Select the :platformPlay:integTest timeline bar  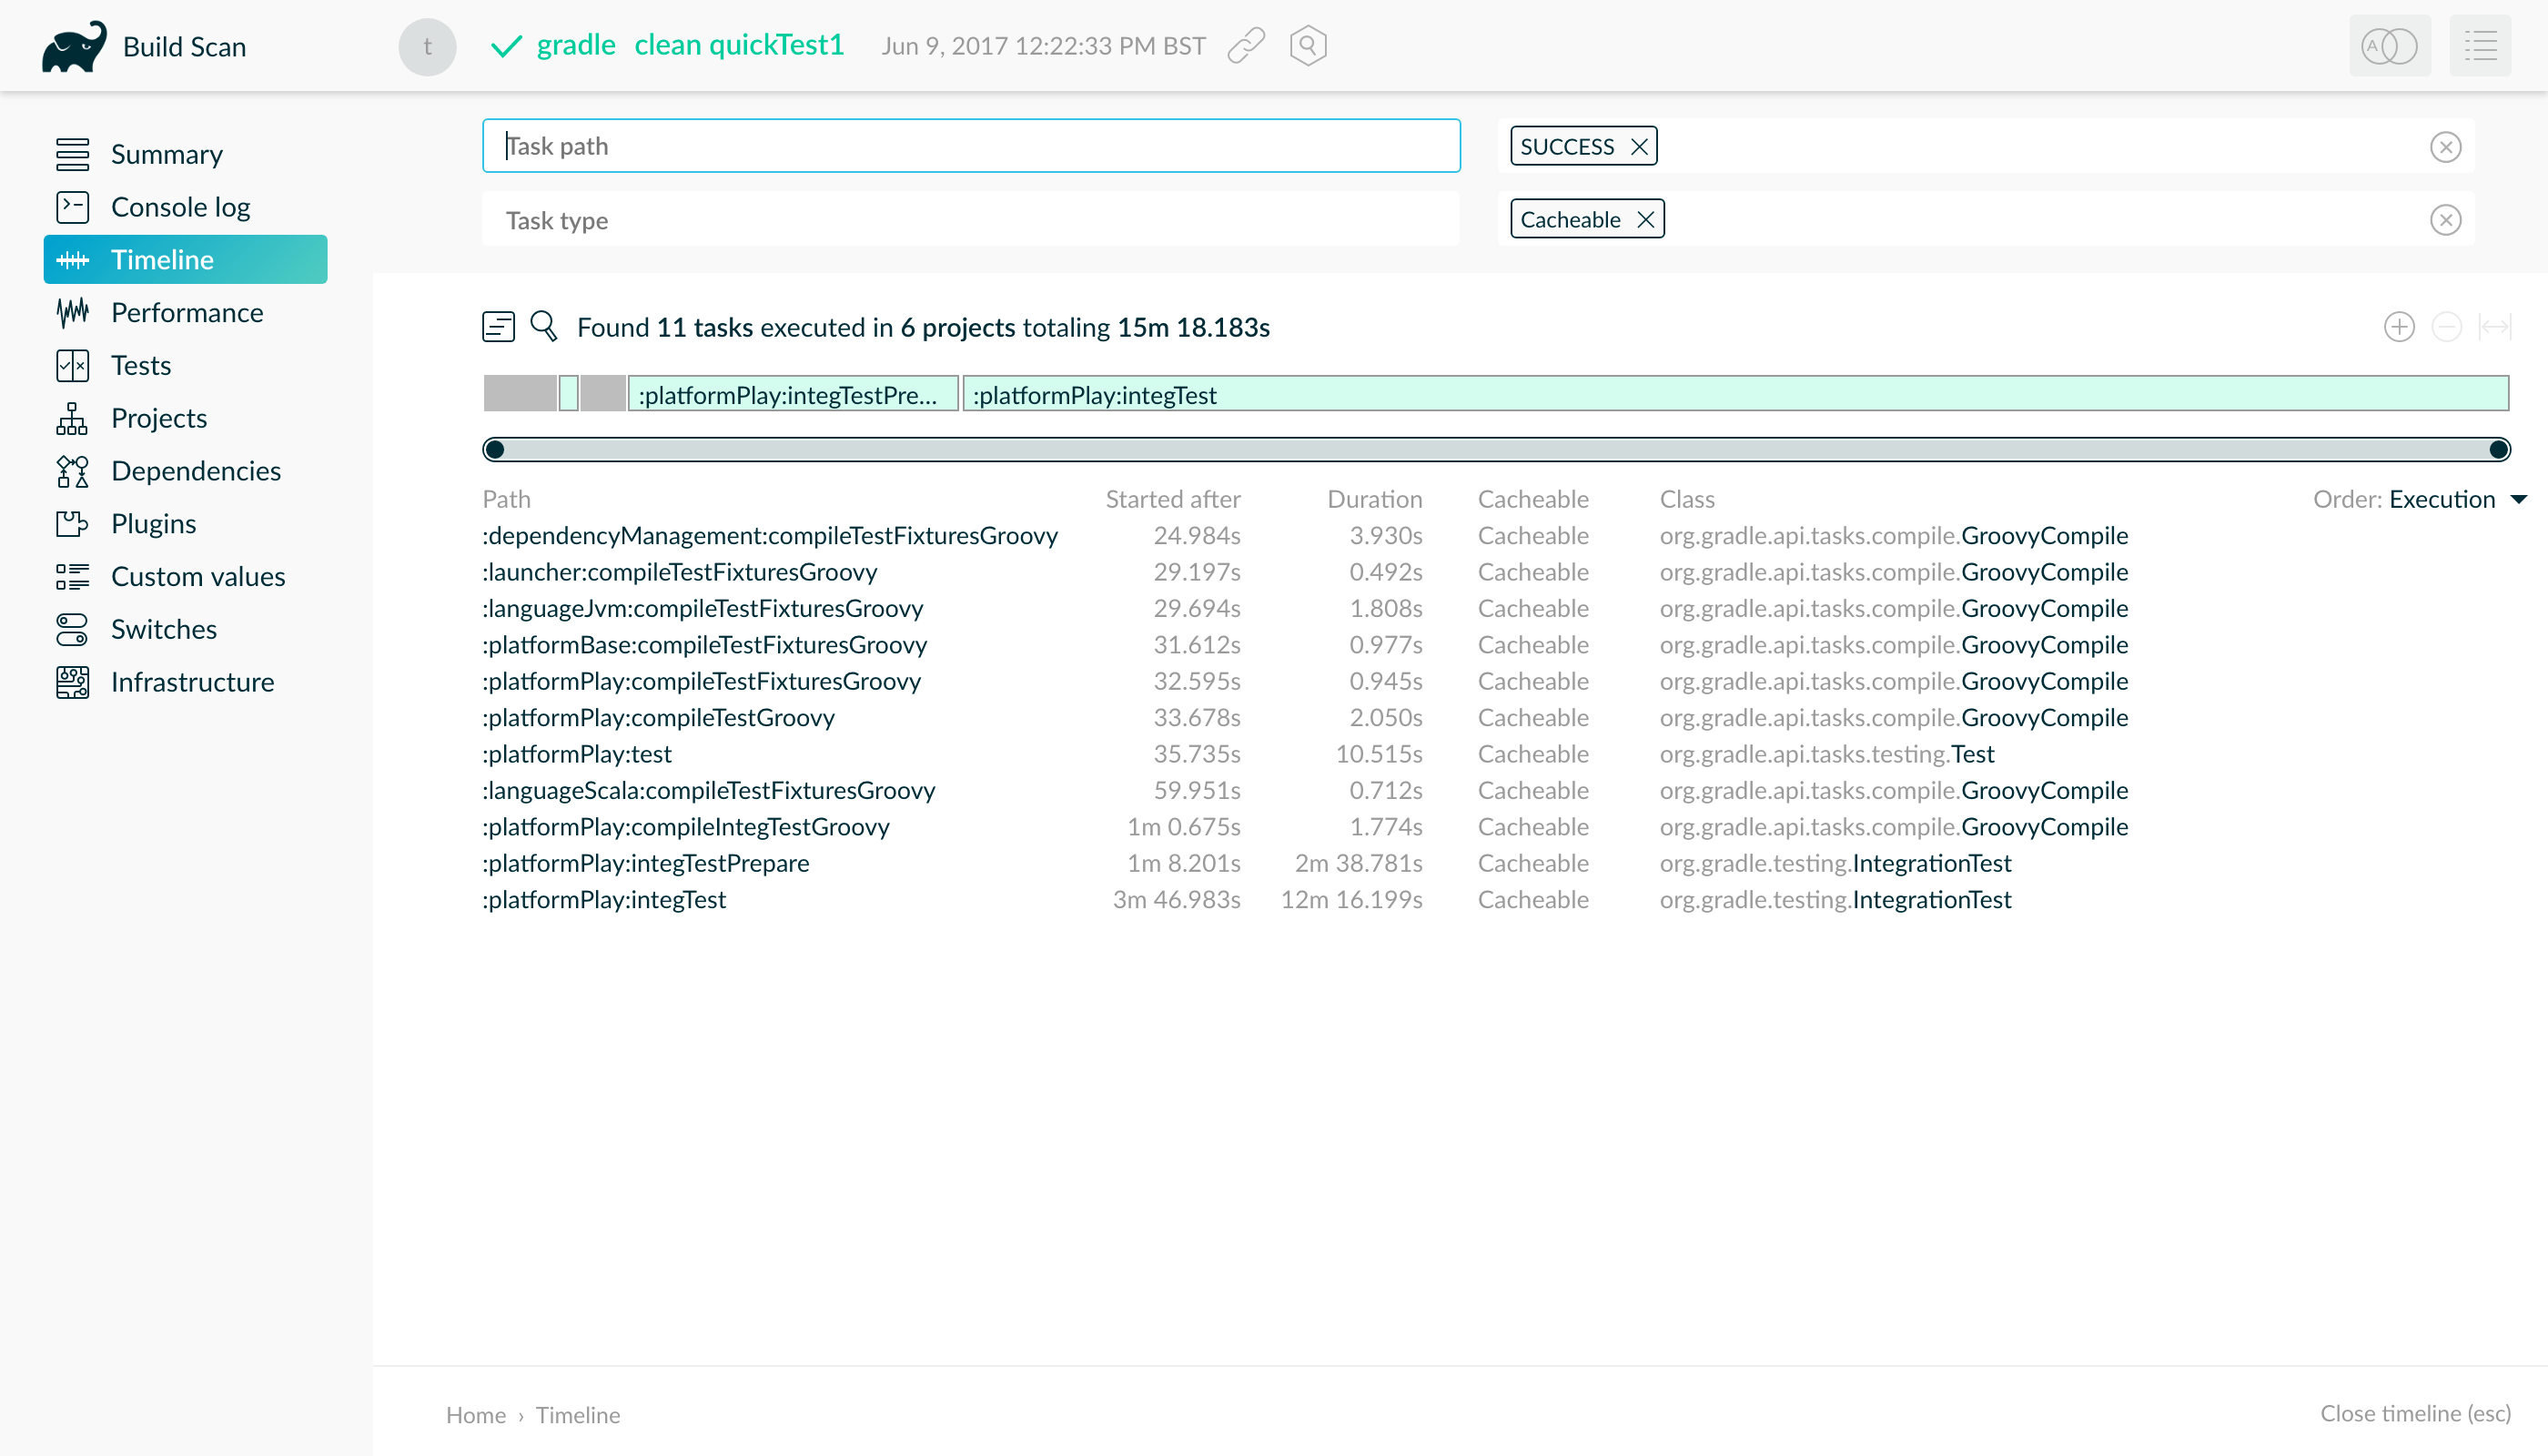click(1734, 395)
